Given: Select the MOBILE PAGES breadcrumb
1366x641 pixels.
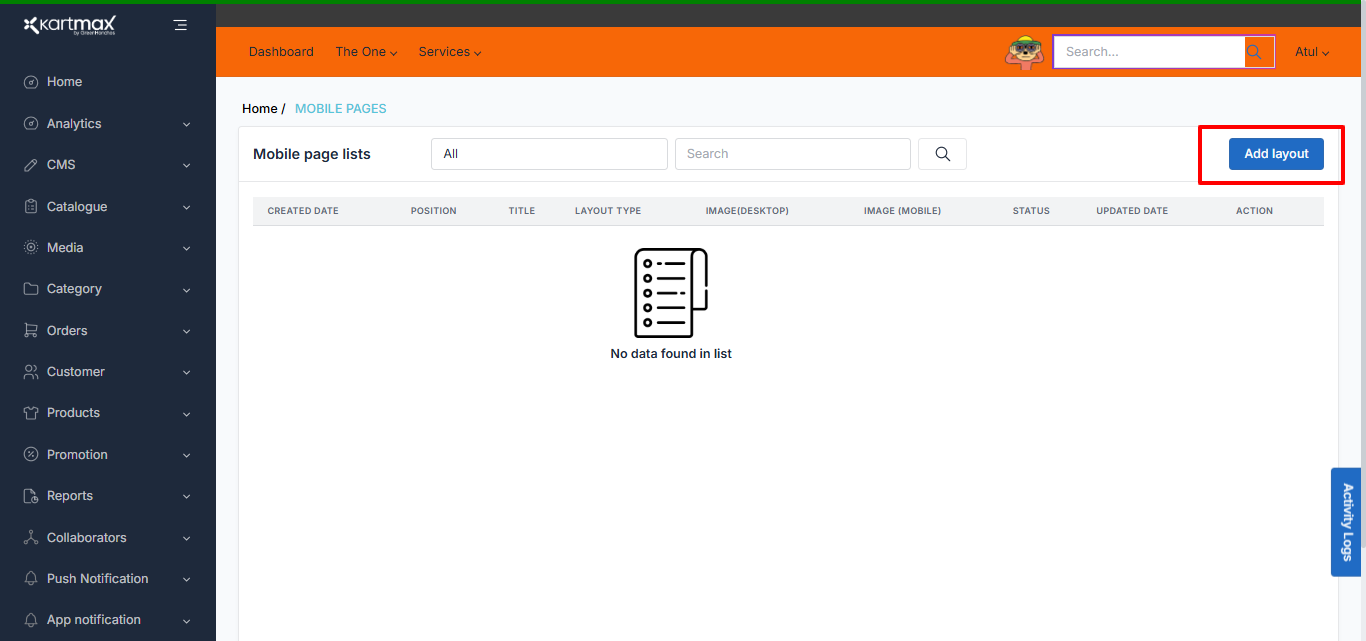Looking at the screenshot, I should click(x=340, y=108).
